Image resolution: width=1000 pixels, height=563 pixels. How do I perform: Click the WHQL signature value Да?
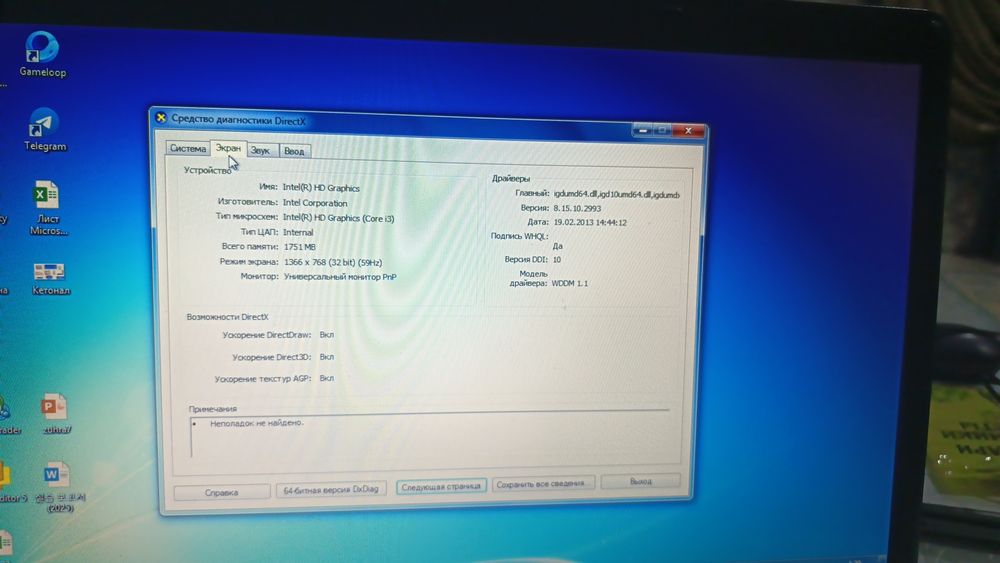click(557, 246)
